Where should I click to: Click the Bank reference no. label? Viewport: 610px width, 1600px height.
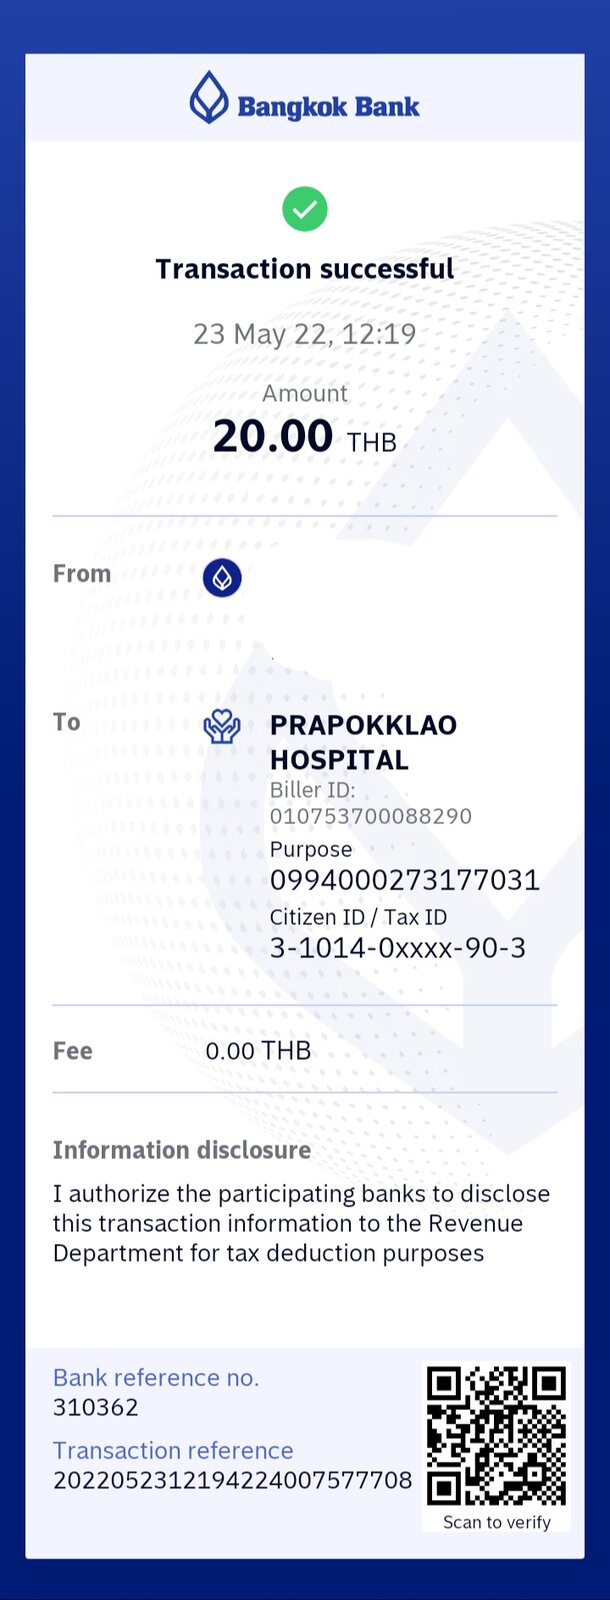[156, 1378]
